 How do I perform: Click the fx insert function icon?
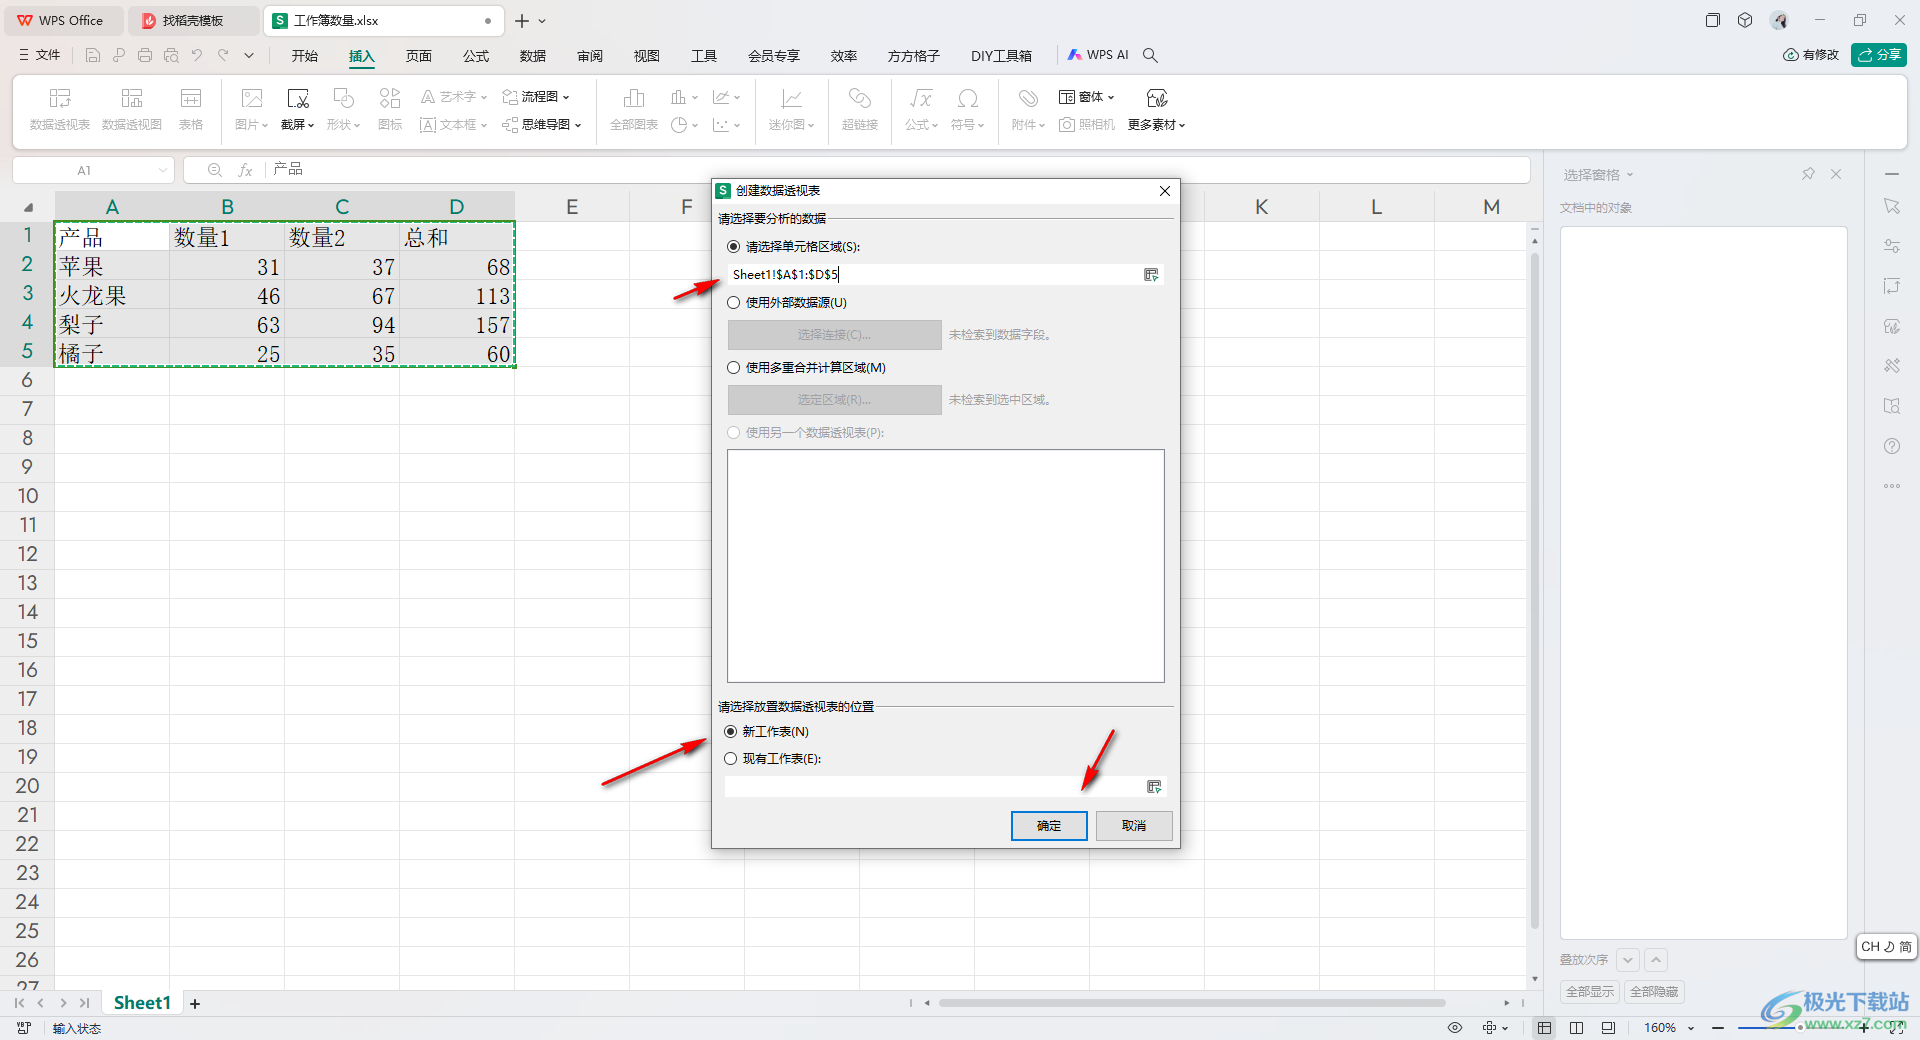[x=245, y=170]
